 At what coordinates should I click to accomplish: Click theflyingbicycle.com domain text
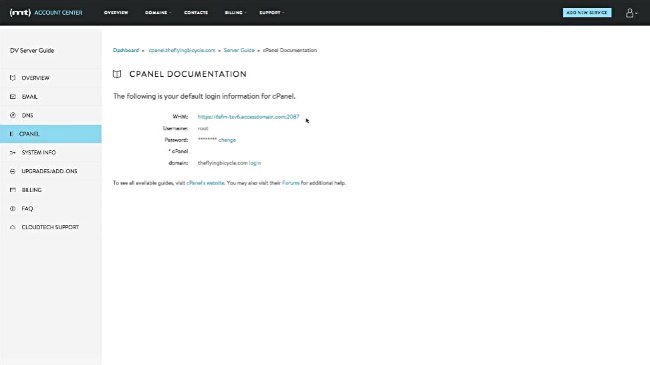(223, 163)
